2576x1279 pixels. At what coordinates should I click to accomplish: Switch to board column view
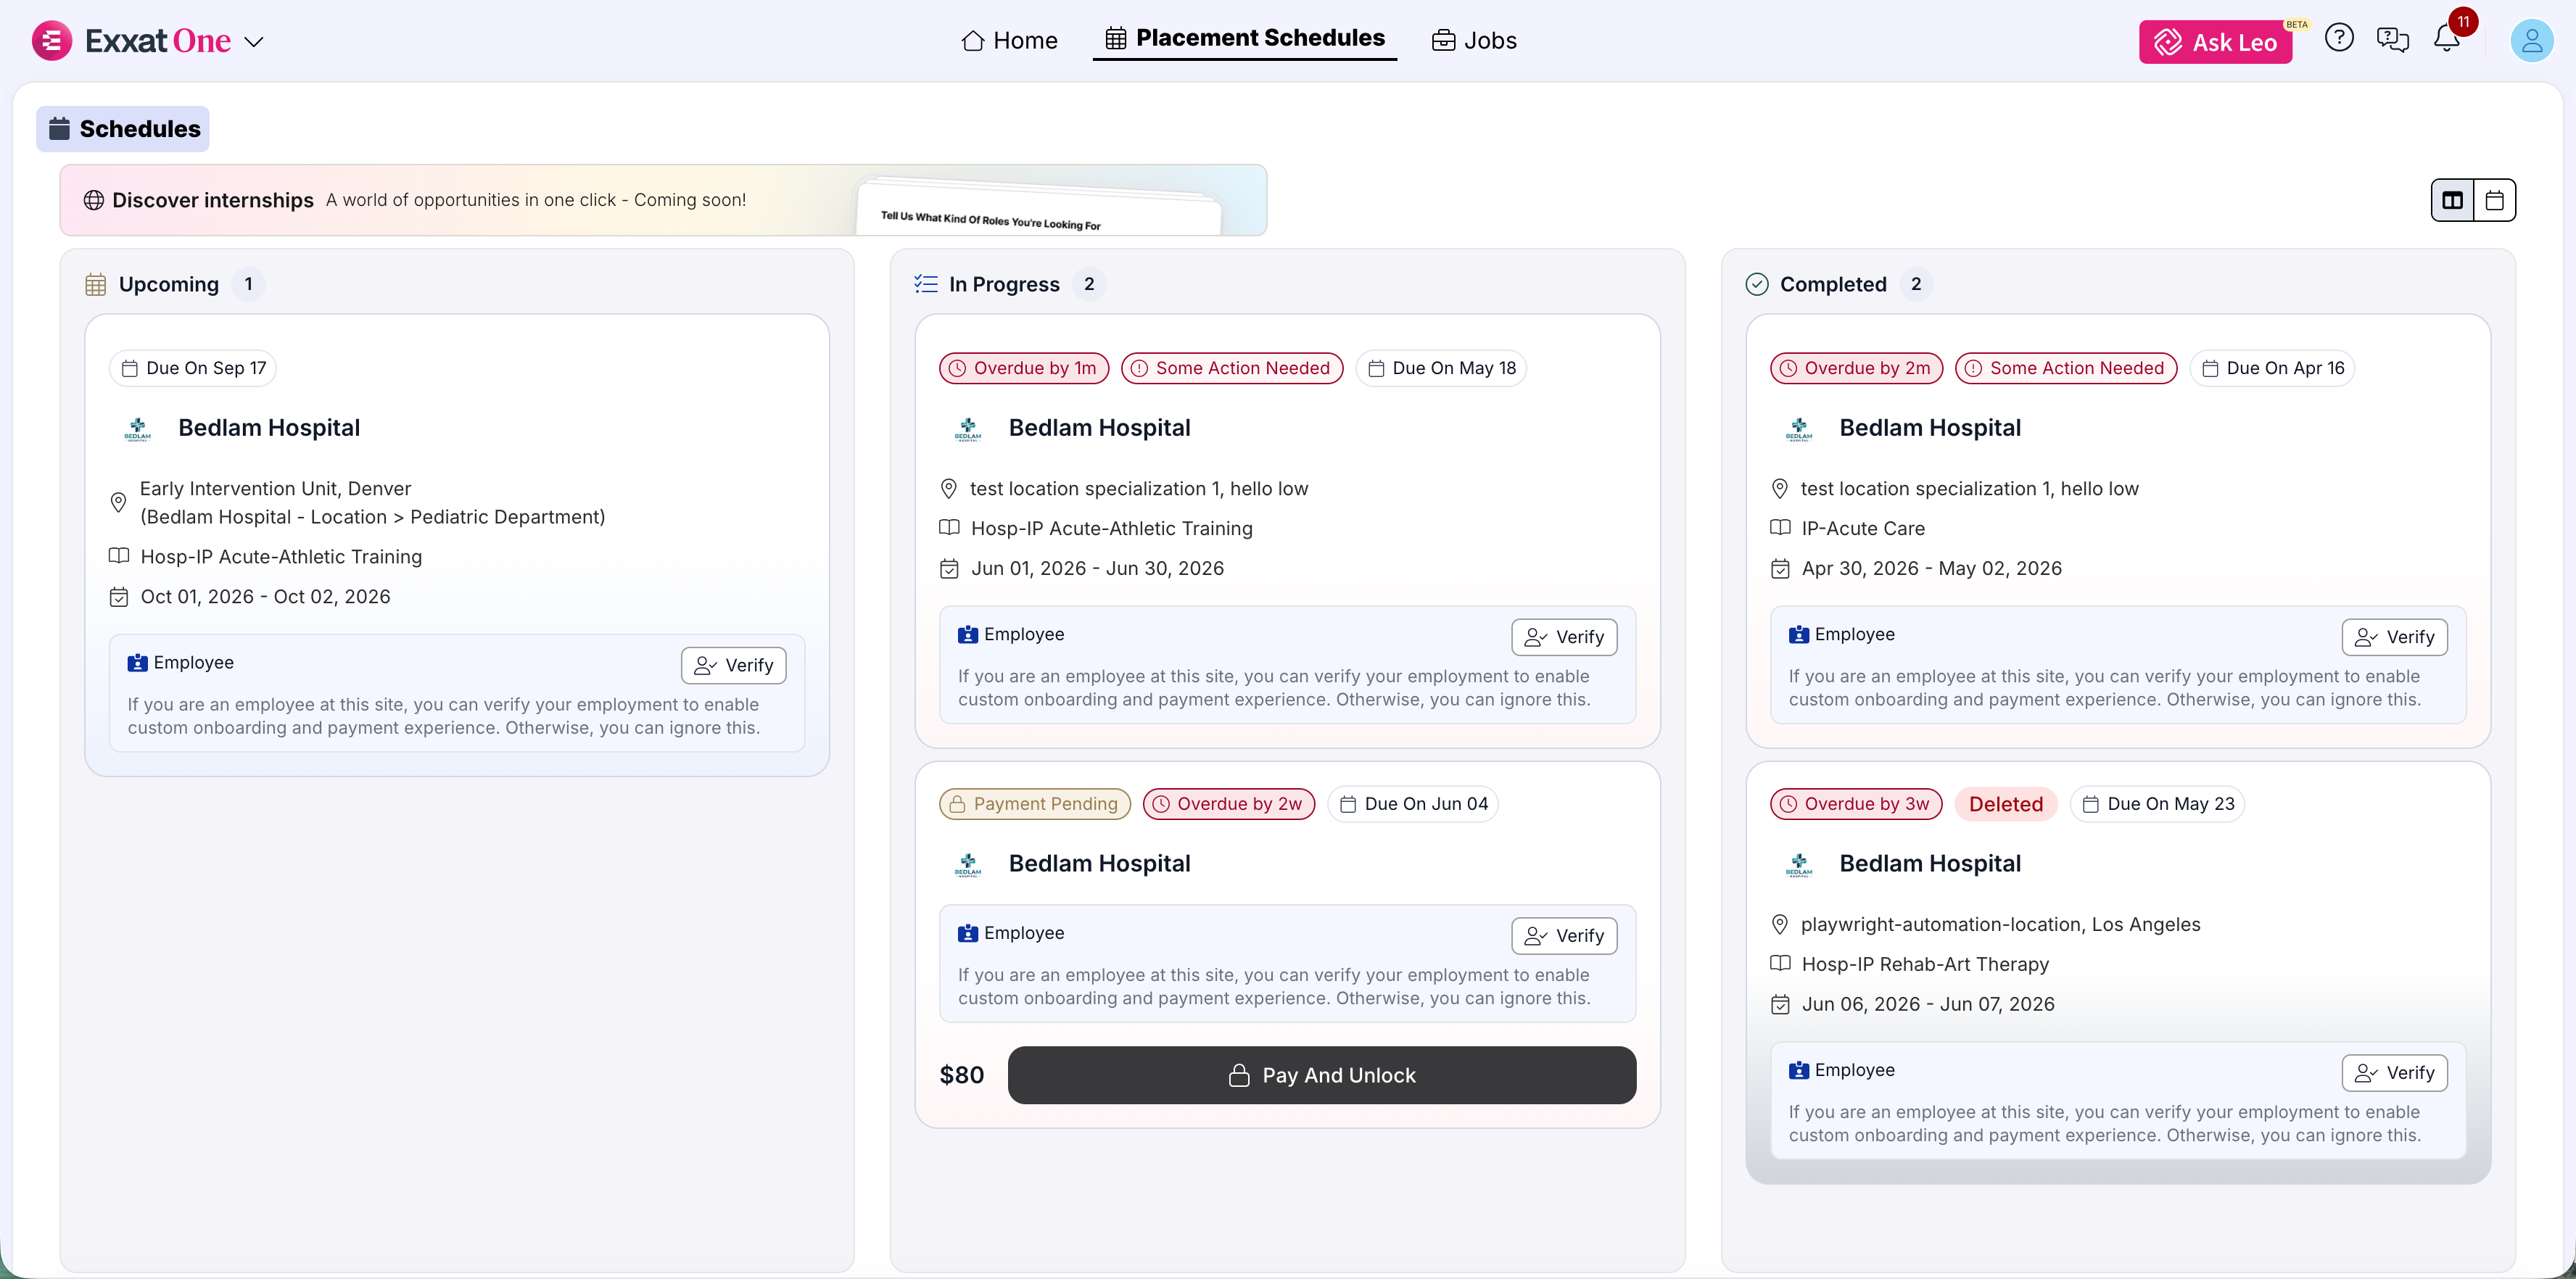(x=2452, y=200)
